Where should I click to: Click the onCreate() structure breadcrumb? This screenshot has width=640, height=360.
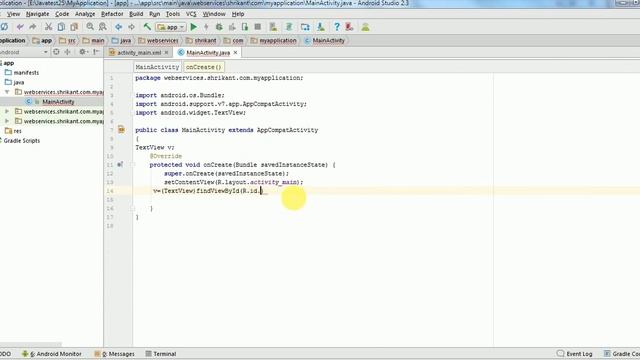(x=203, y=67)
